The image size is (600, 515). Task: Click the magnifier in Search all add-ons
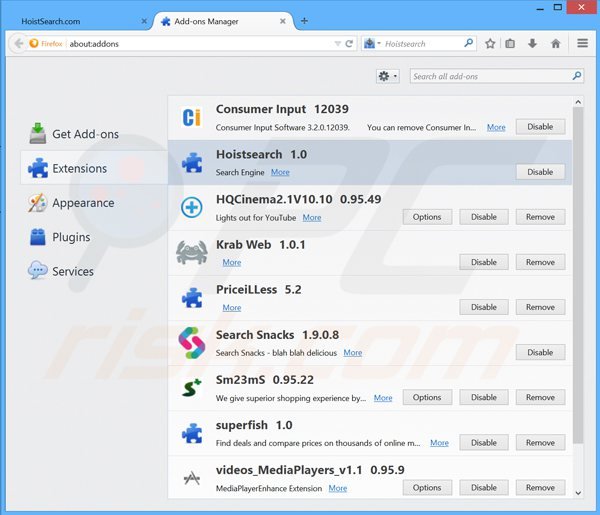pos(577,76)
